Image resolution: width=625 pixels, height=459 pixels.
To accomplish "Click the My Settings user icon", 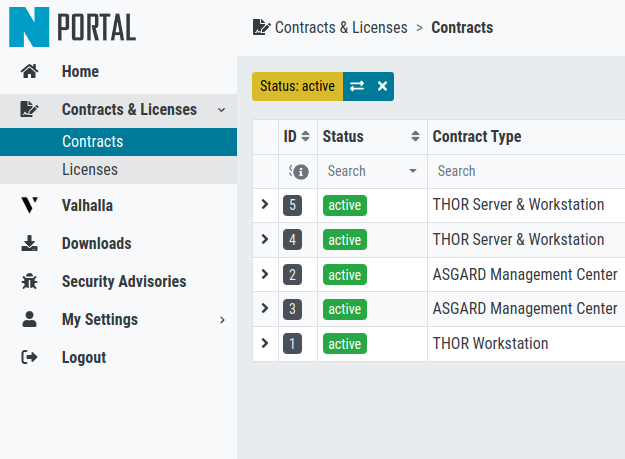I will [29, 320].
